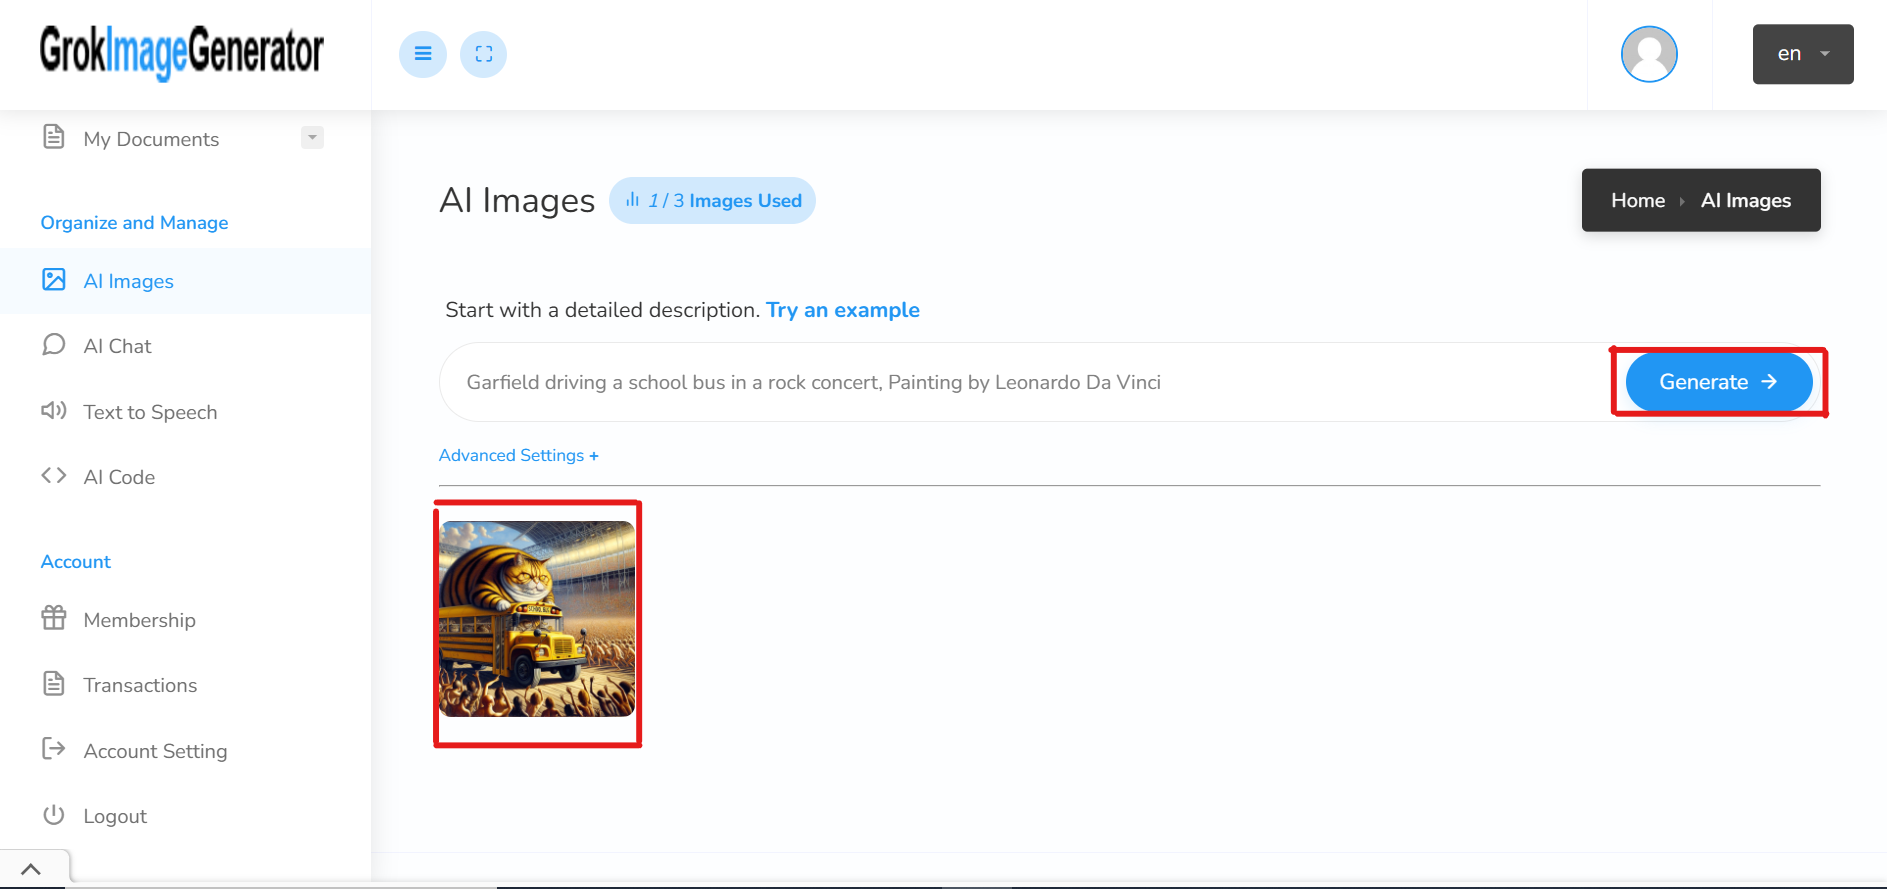Click AI Images in breadcrumb

click(x=1746, y=200)
